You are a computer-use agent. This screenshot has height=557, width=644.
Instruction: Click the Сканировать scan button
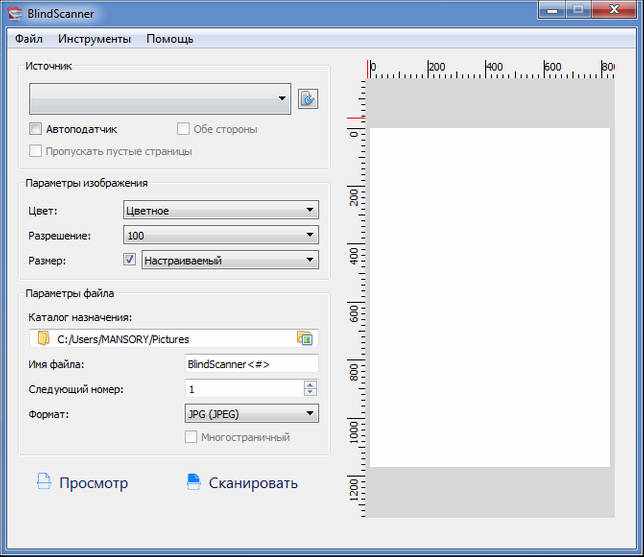[242, 483]
